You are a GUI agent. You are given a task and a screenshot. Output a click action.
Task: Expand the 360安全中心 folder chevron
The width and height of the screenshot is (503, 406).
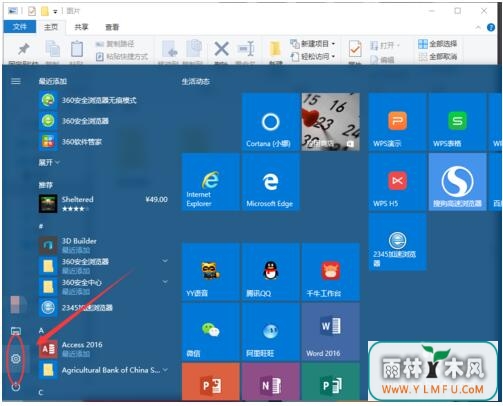point(165,282)
